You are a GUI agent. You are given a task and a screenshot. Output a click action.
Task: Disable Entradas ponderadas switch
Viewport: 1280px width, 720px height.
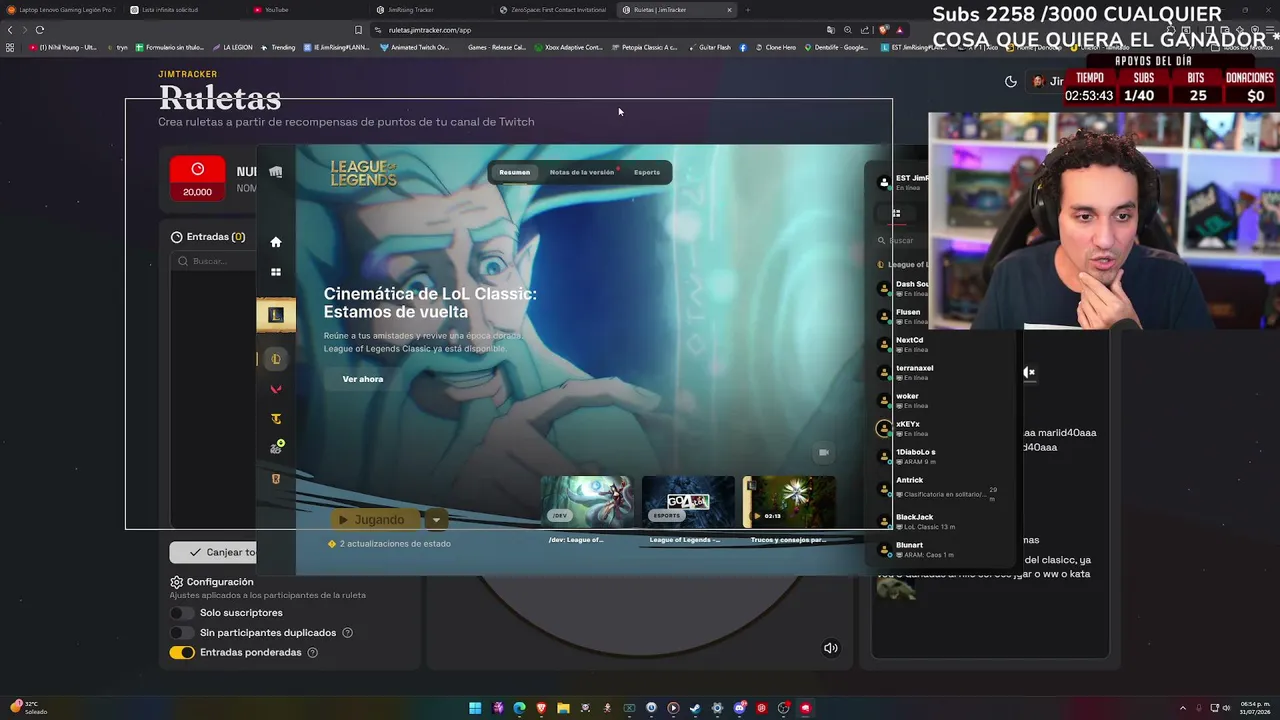pyautogui.click(x=182, y=653)
